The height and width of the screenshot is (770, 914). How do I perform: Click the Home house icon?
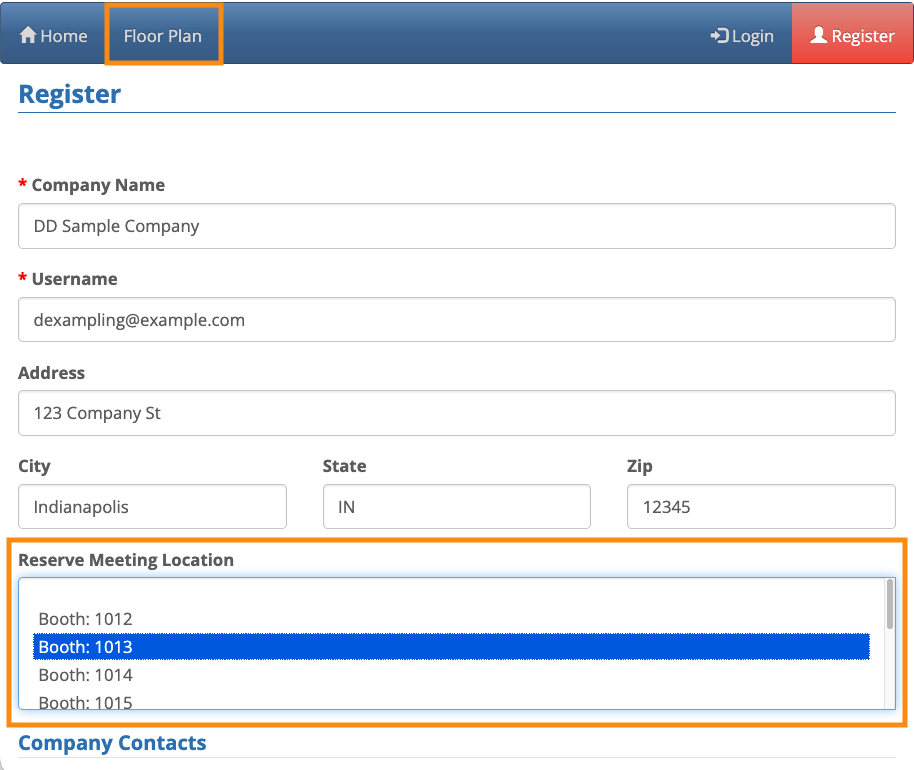tap(27, 35)
